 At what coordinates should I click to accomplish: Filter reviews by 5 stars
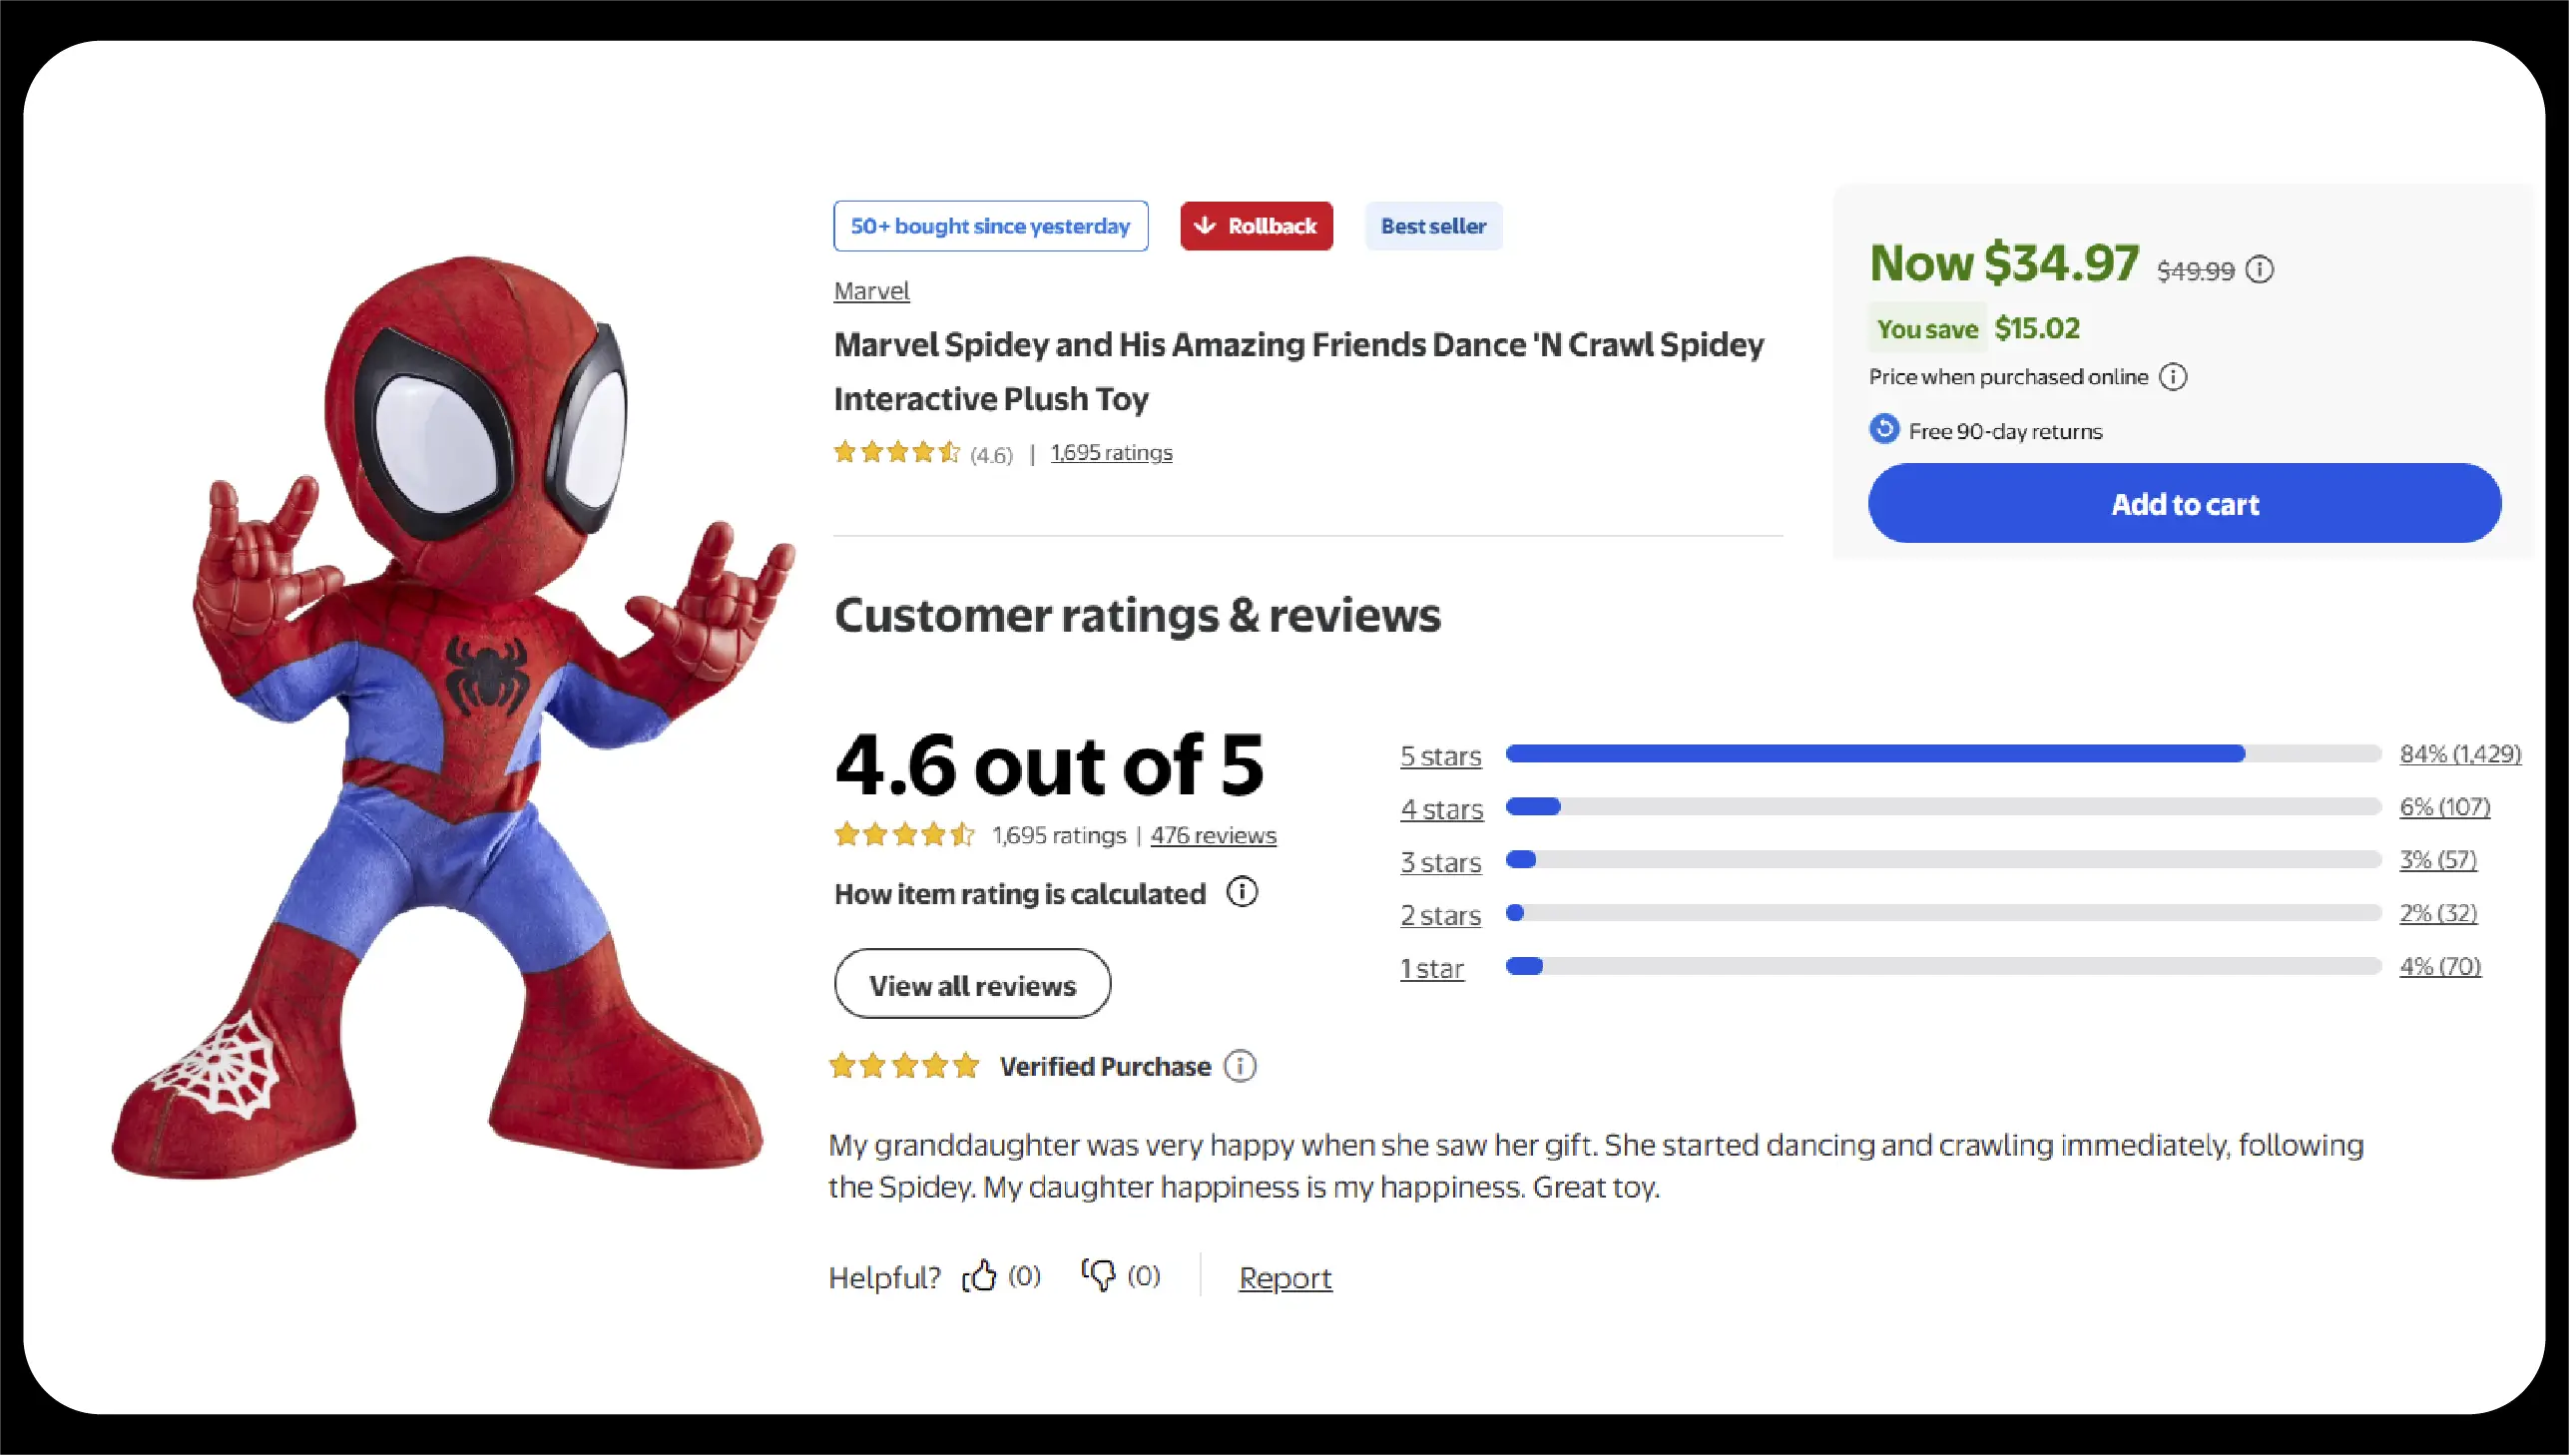[x=1440, y=756]
